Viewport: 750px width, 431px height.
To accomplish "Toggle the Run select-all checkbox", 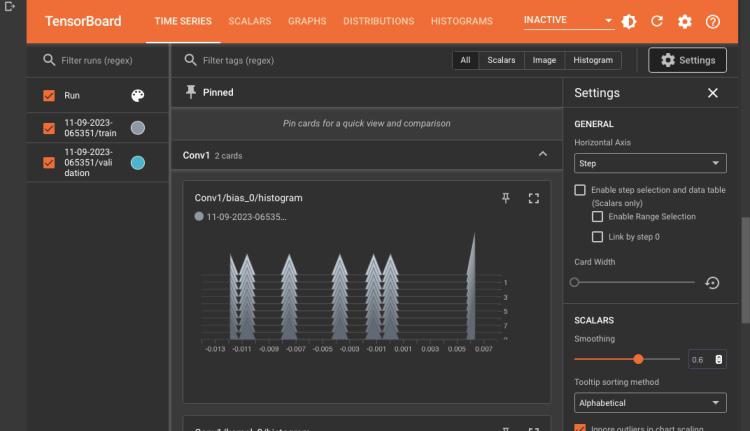I will pyautogui.click(x=49, y=95).
